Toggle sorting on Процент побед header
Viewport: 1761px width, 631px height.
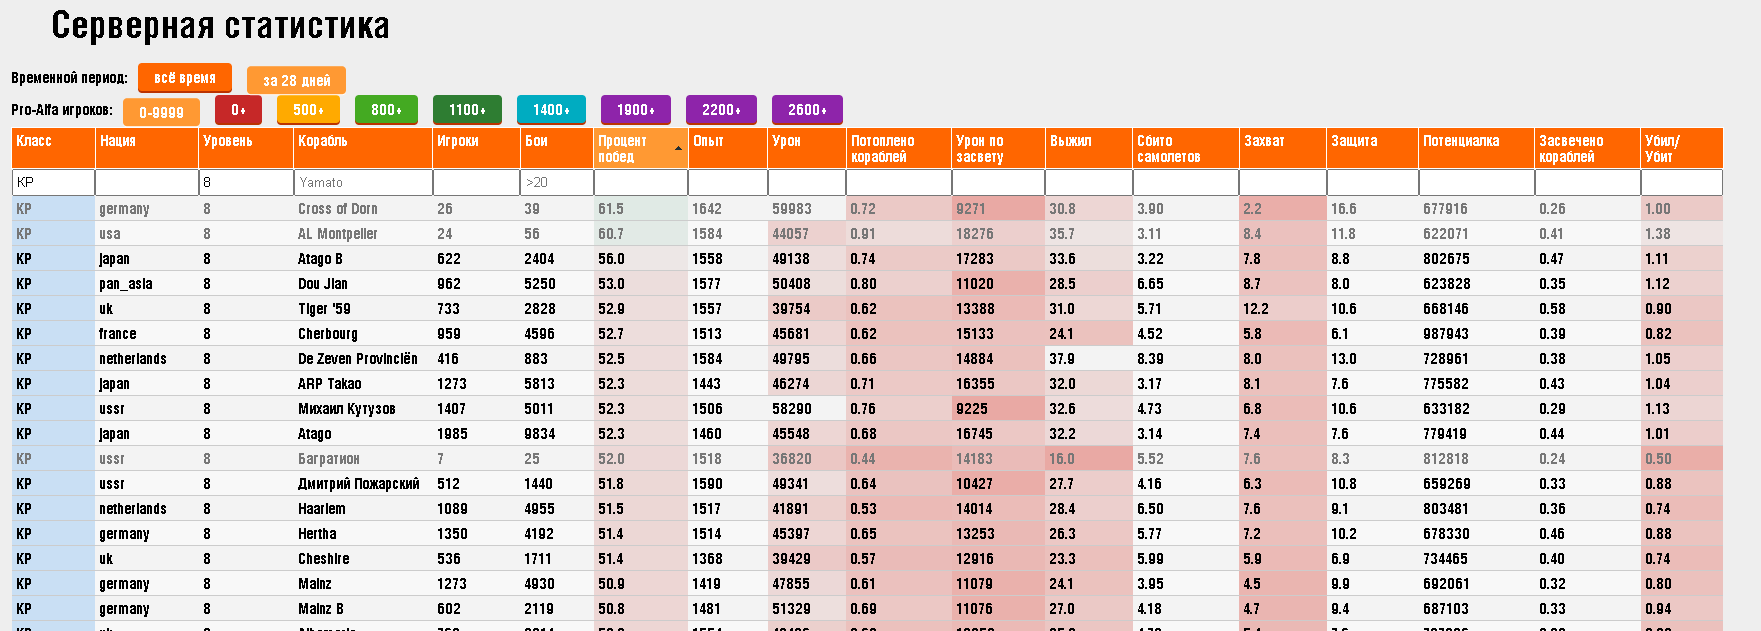(x=641, y=148)
